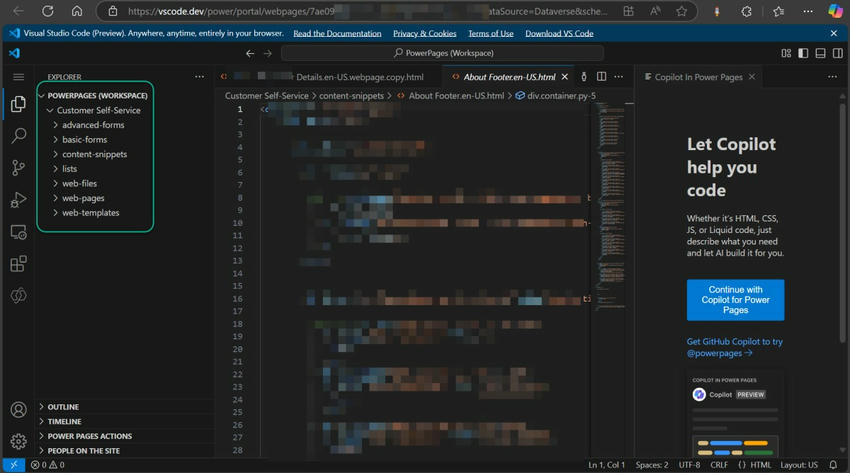This screenshot has height=473, width=850.
Task: Go back using the editor navigation arrow
Action: pyautogui.click(x=250, y=53)
